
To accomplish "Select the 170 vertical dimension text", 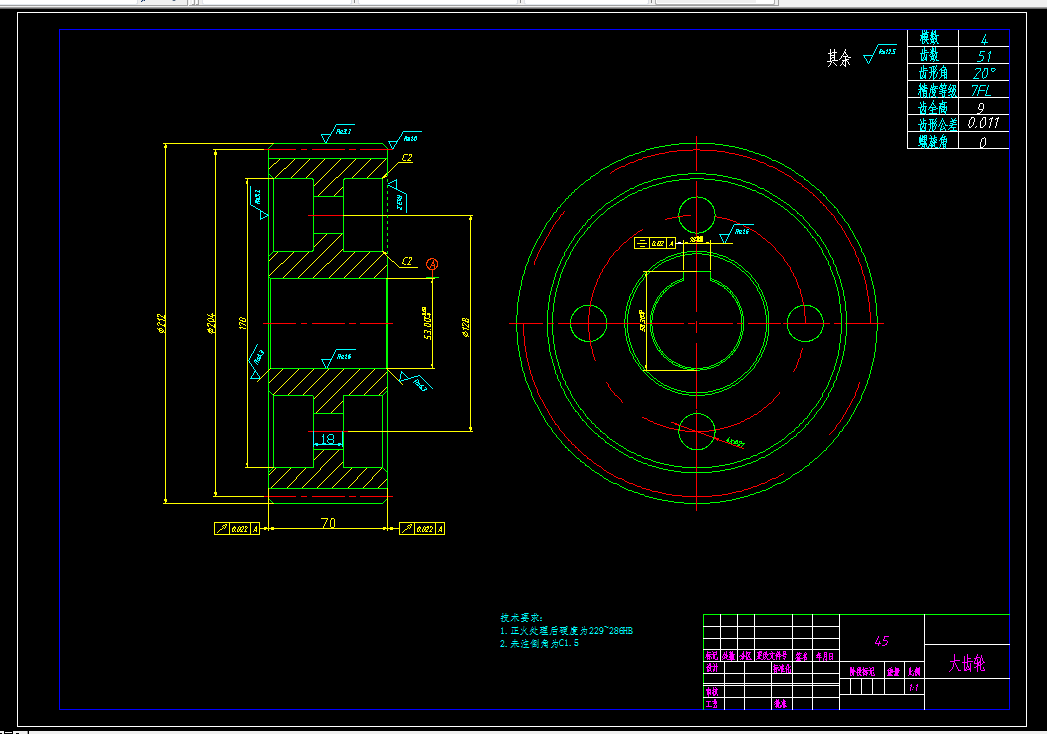I will tap(242, 323).
